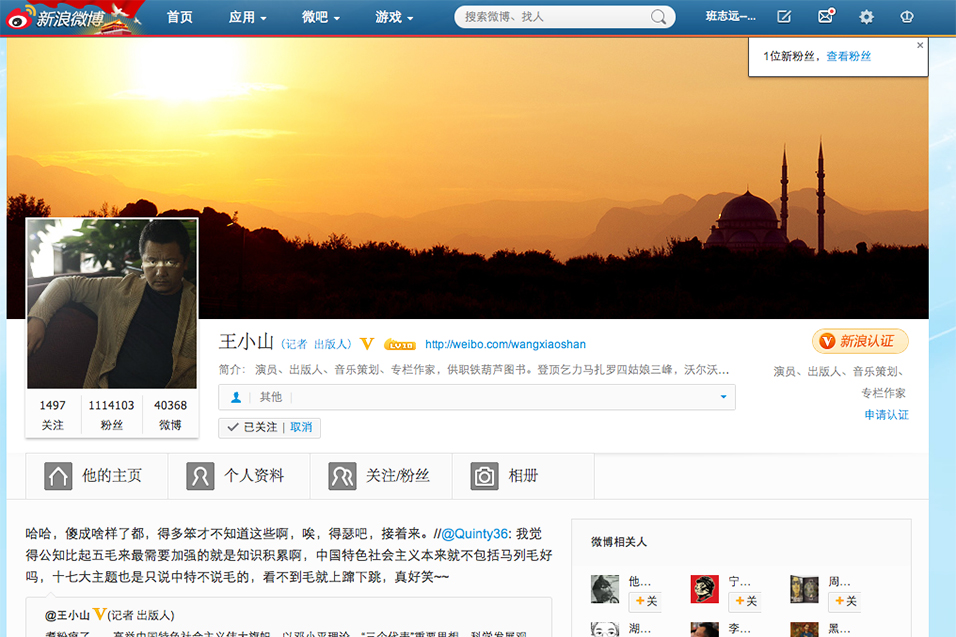
Task: Click the crown membership icon
Action: [907, 17]
